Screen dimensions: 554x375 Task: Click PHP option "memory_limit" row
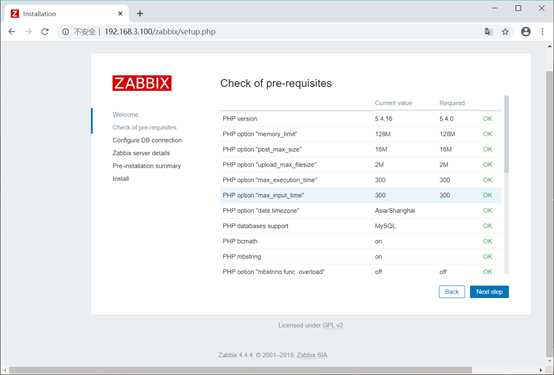360,134
